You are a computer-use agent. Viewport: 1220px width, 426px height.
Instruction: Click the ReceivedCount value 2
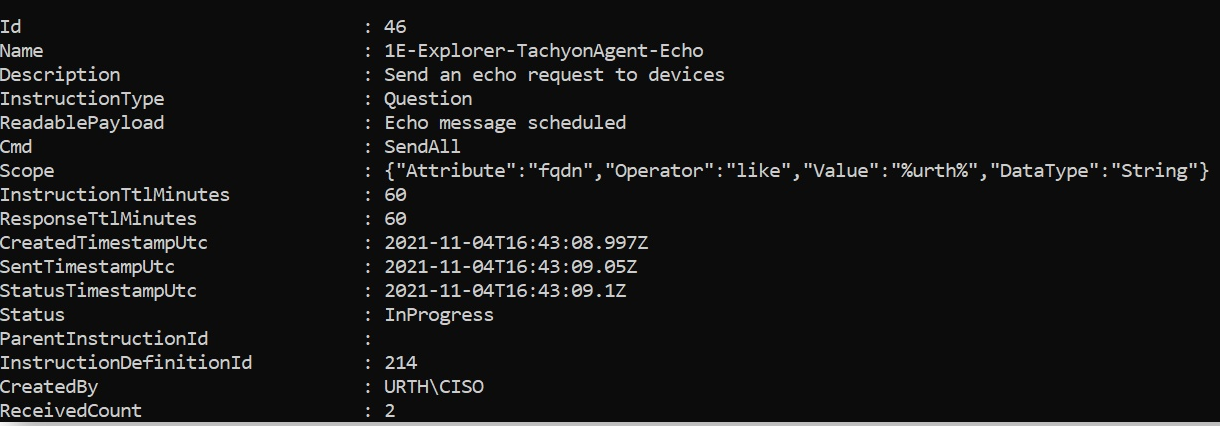[389, 411]
